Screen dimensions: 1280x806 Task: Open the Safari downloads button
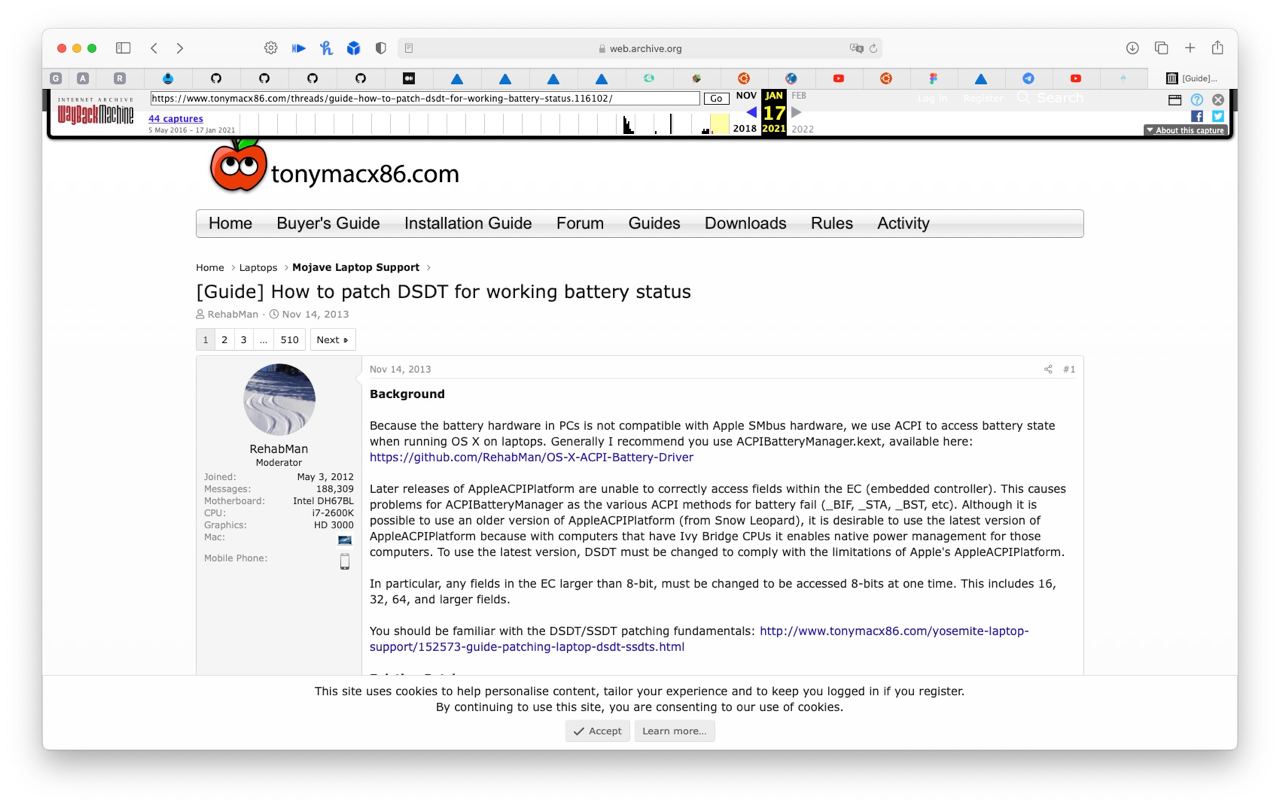coord(1132,48)
